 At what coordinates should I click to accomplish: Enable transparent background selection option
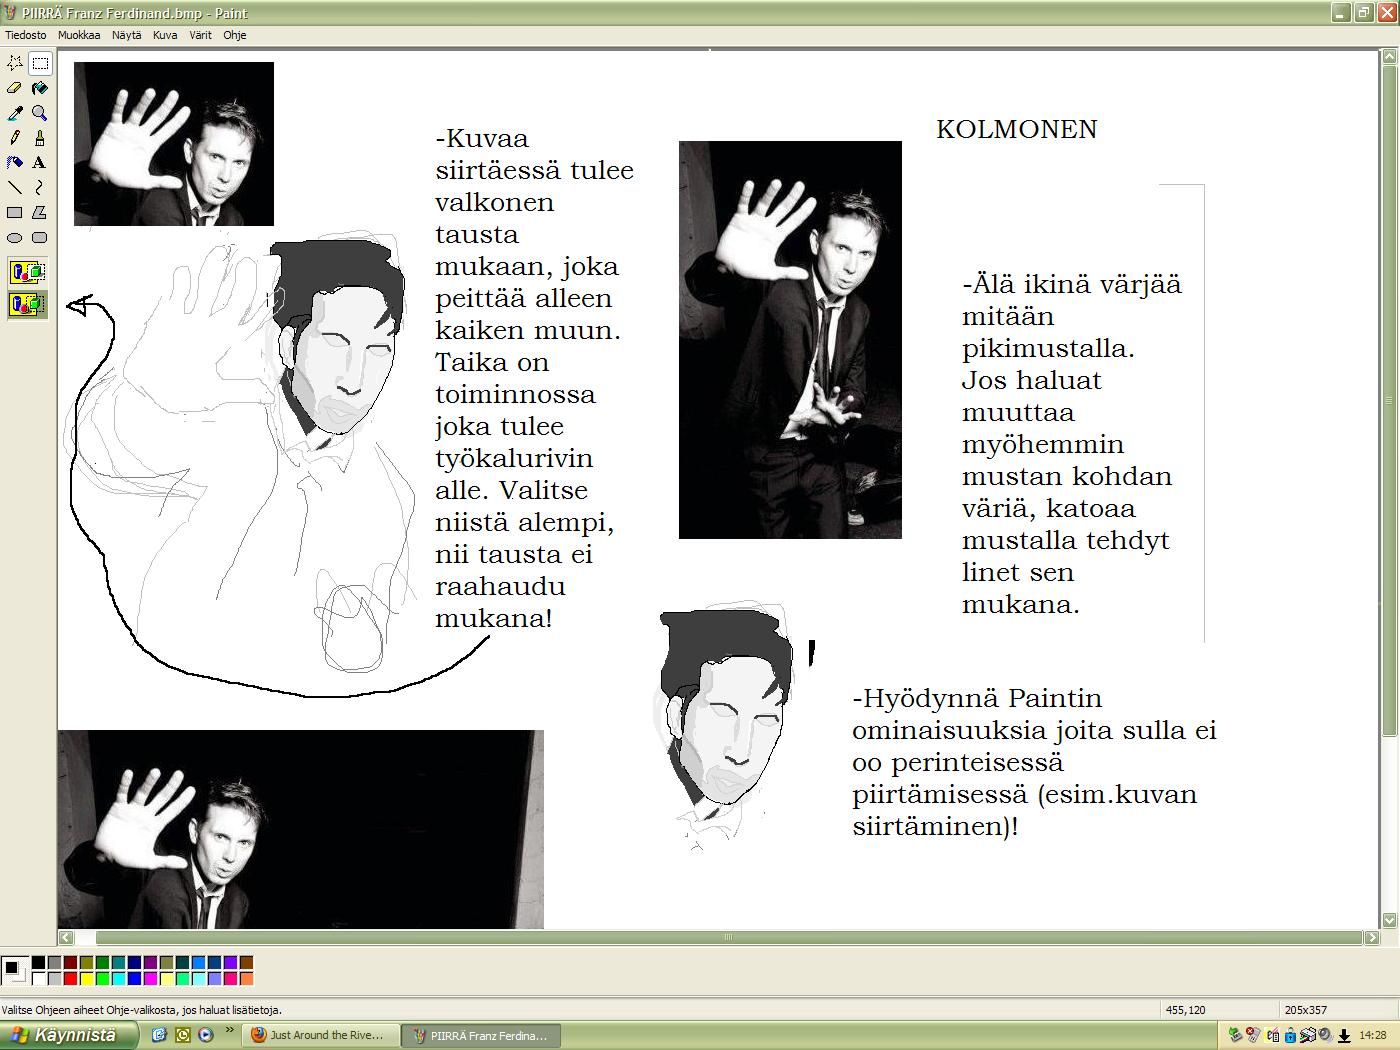point(28,304)
